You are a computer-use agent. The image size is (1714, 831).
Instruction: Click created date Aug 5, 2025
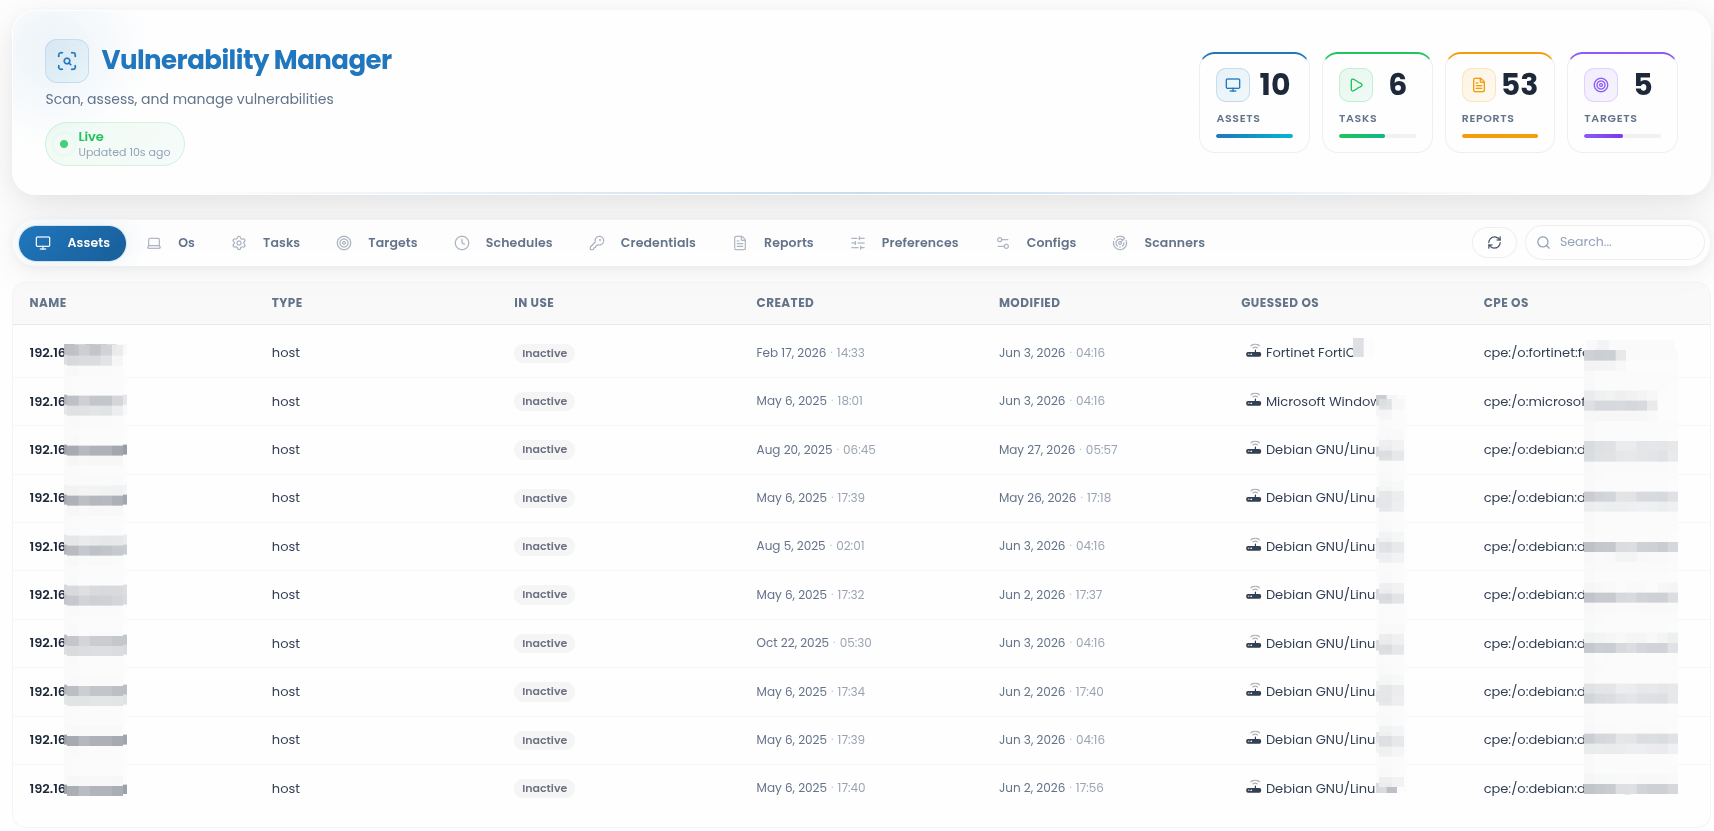pyautogui.click(x=791, y=546)
